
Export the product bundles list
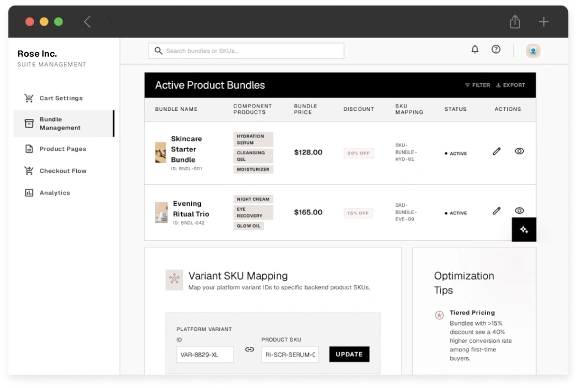coord(510,85)
